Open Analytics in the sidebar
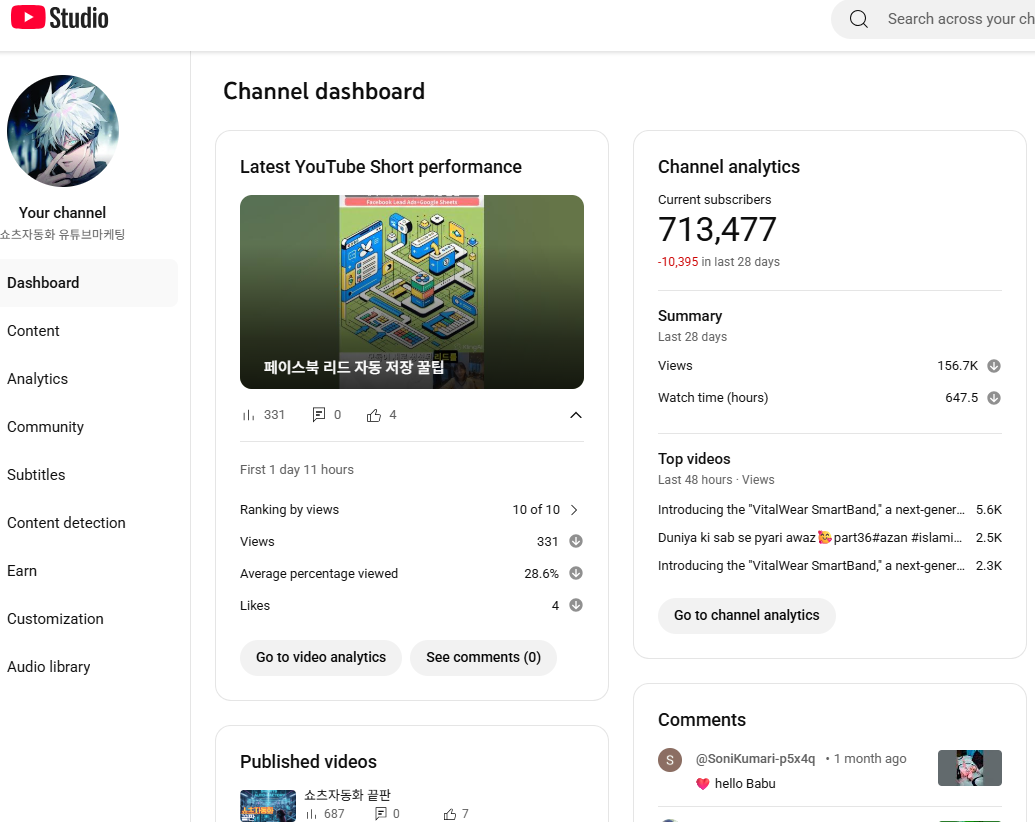 (x=38, y=379)
